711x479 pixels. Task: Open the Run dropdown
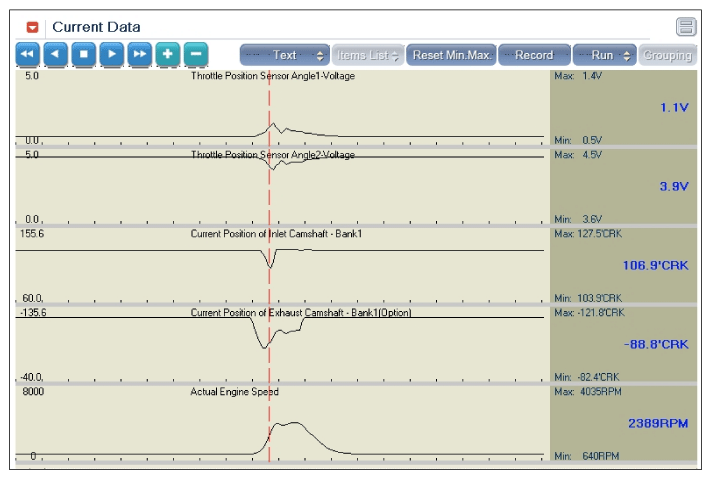click(x=604, y=55)
